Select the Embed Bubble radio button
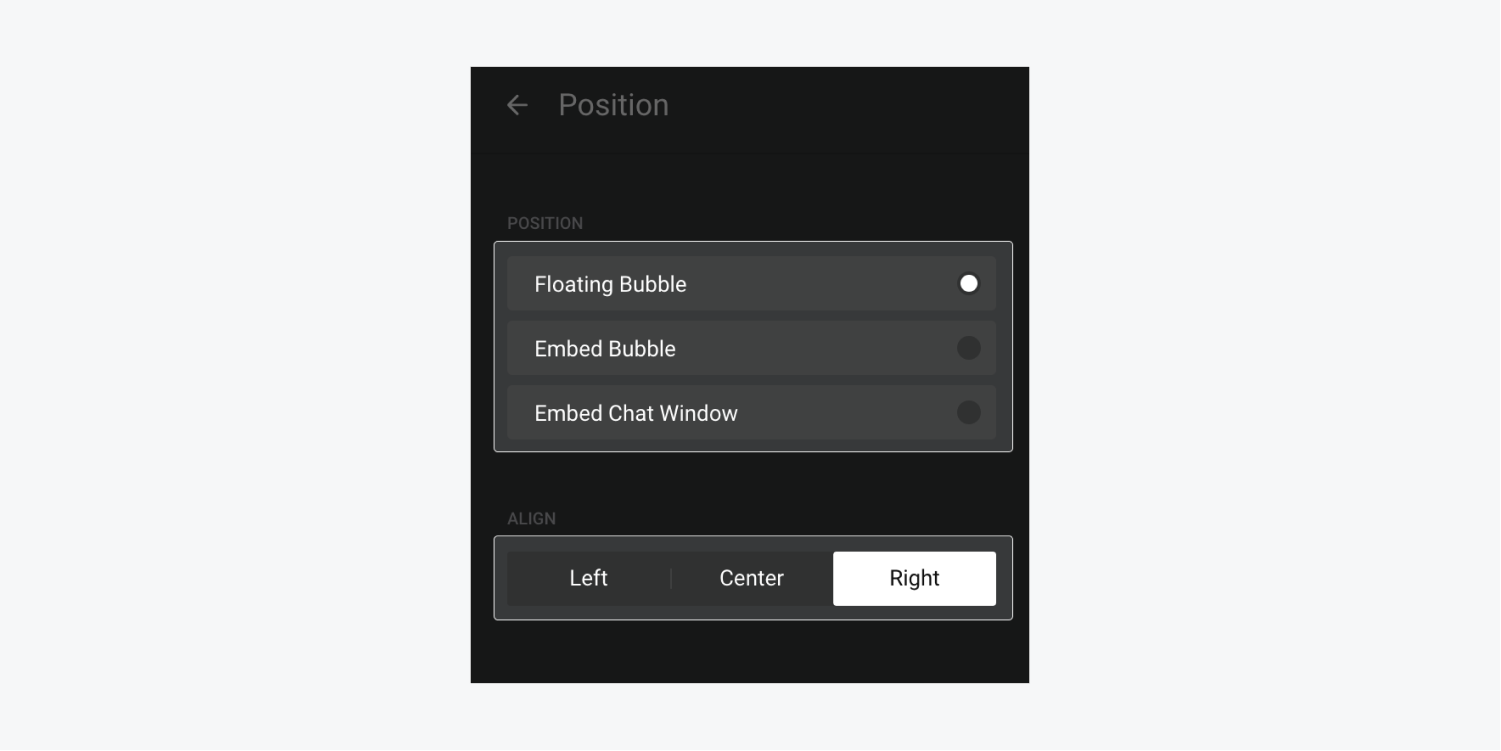The width and height of the screenshot is (1501, 751). 968,348
